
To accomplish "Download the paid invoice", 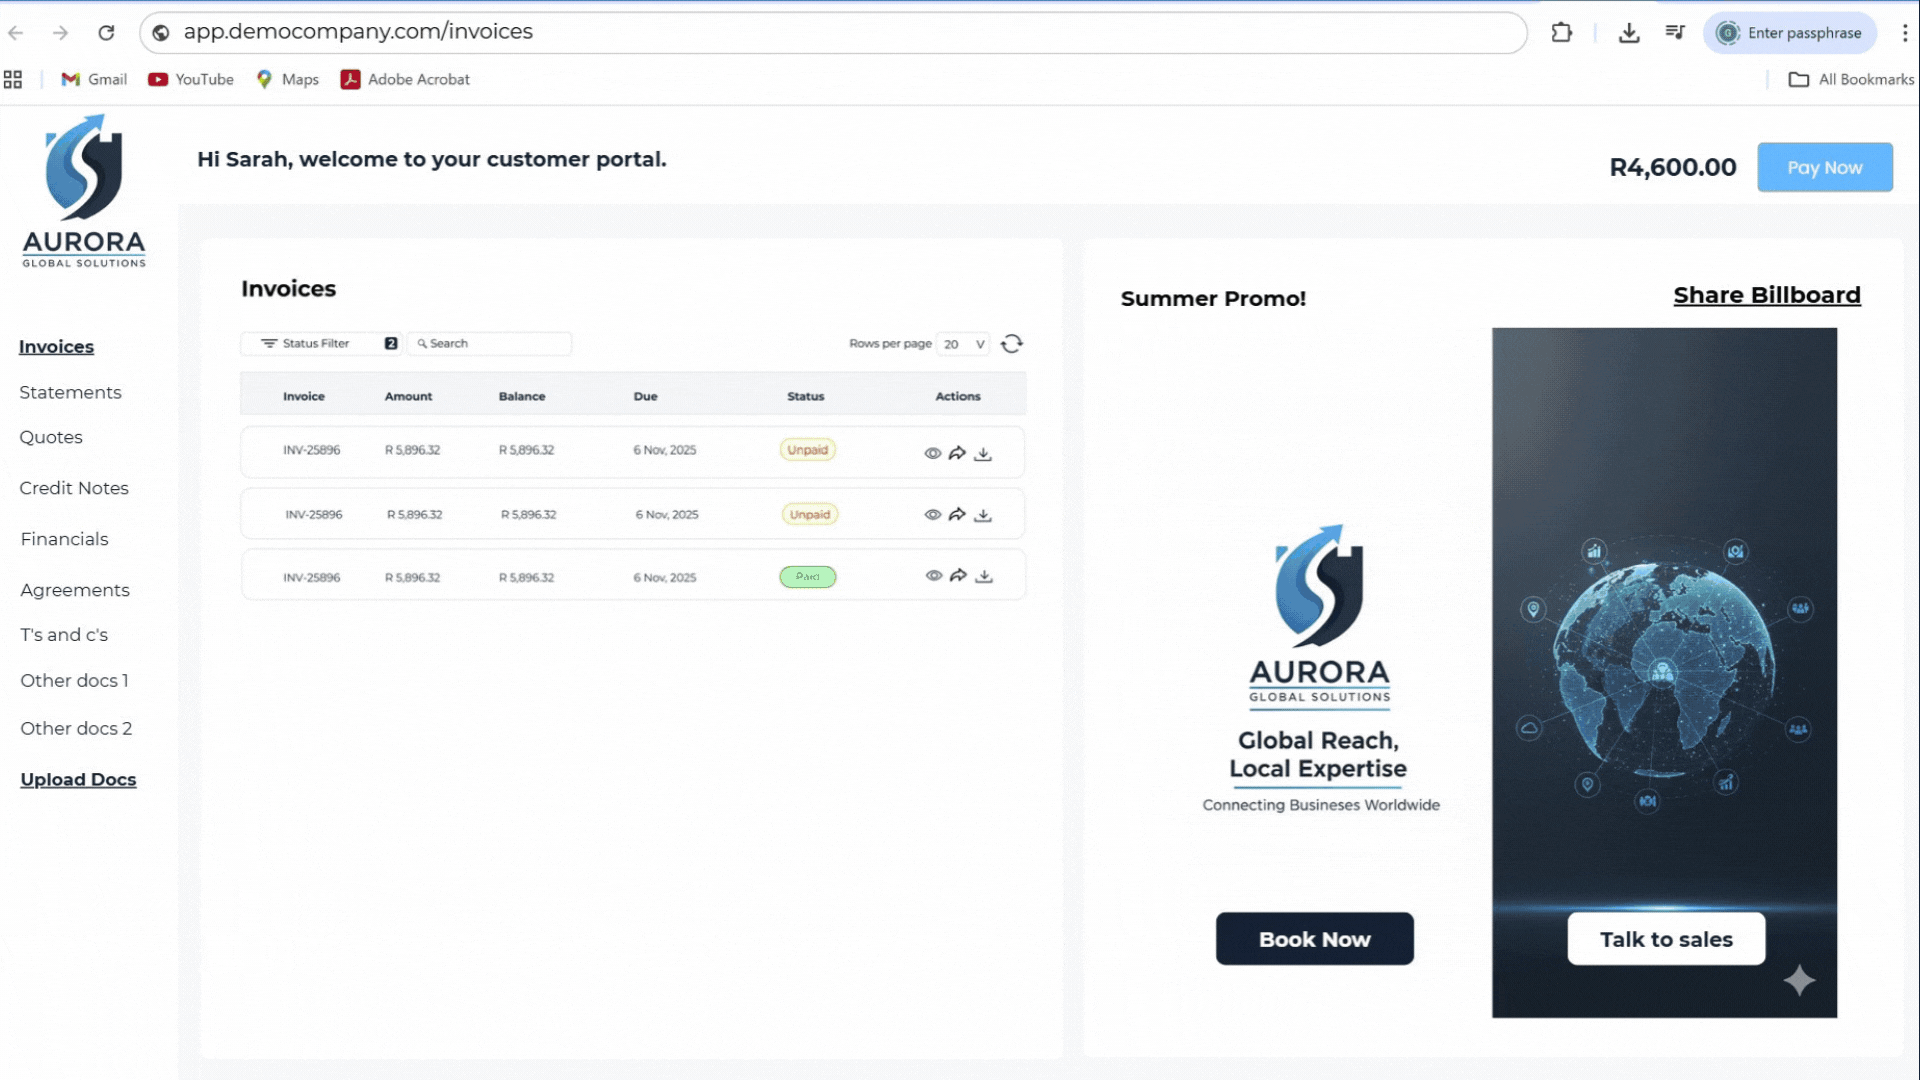I will (984, 576).
